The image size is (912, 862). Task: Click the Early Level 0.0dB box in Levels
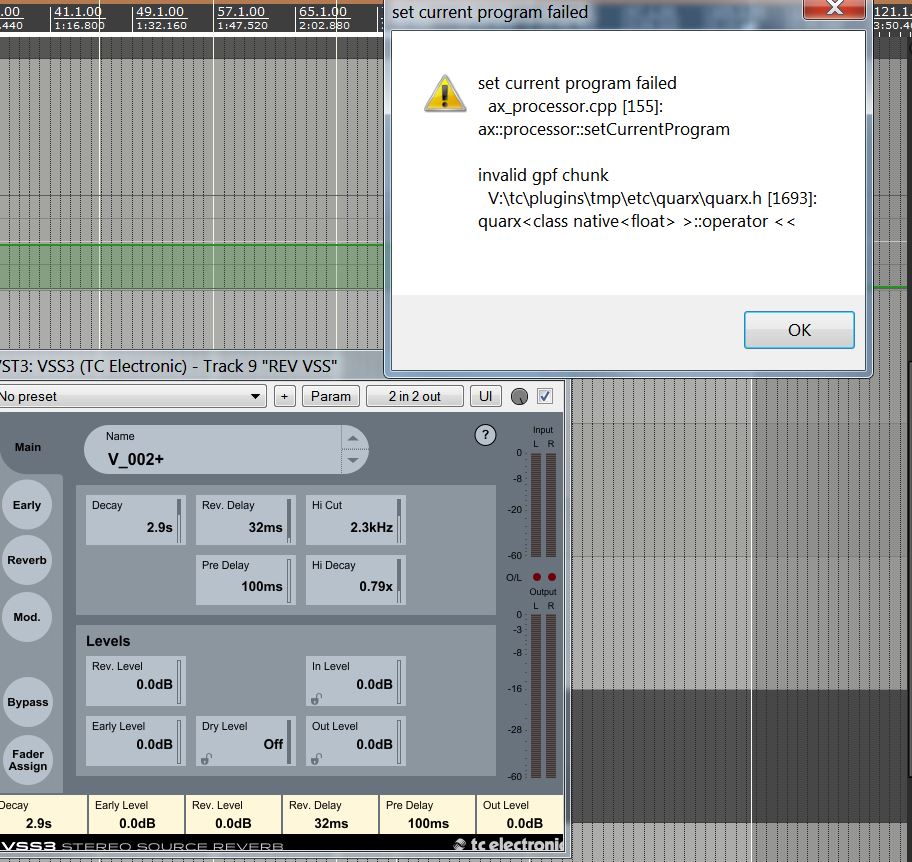pyautogui.click(x=136, y=741)
